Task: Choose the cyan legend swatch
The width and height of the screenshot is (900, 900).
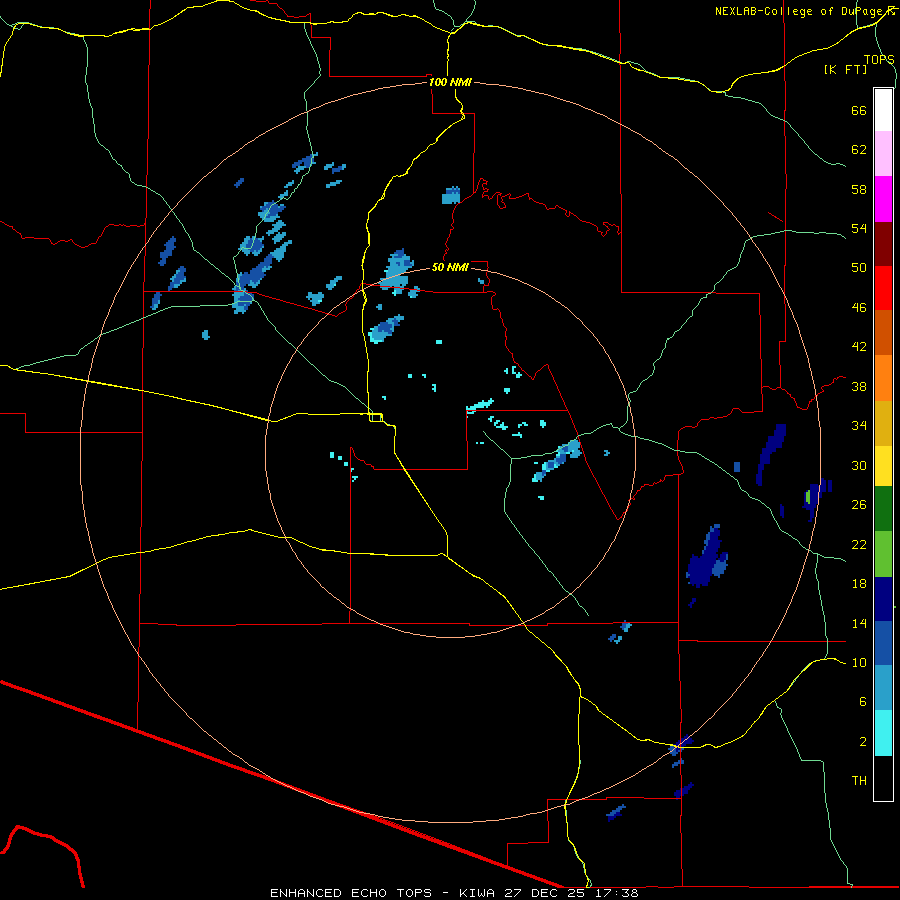Action: pos(883,733)
